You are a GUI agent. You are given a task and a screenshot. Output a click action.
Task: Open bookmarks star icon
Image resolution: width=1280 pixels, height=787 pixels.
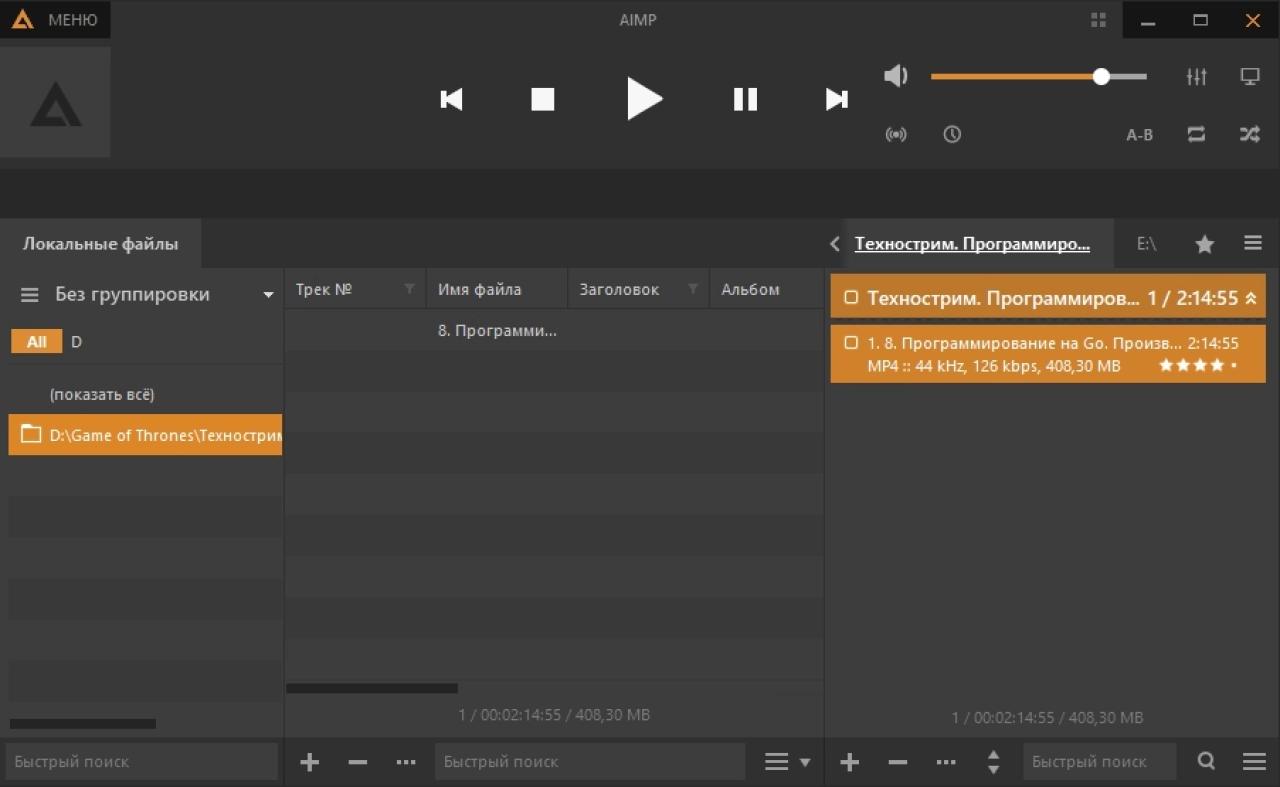[1205, 244]
